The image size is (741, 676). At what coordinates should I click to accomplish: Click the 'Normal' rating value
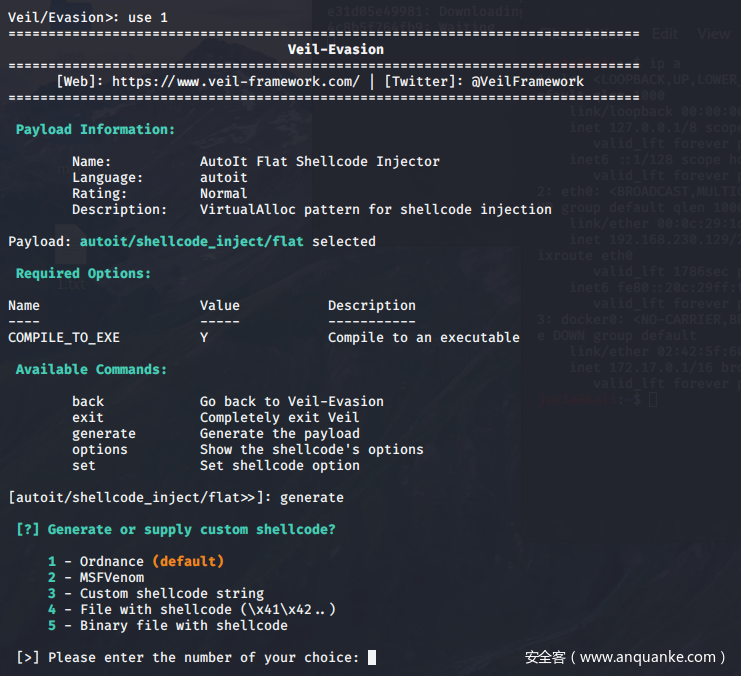(x=224, y=193)
